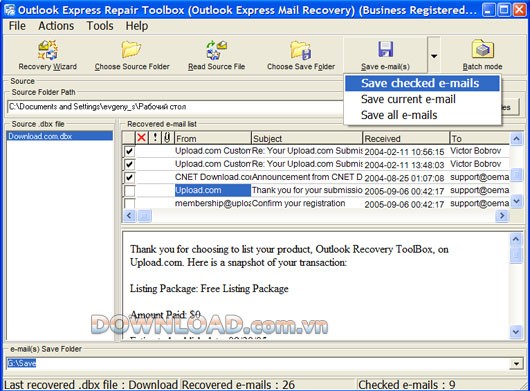Viewport: 530px width, 391px height.
Task: Open the e-mail Save Folder dropdown
Action: click(x=516, y=364)
